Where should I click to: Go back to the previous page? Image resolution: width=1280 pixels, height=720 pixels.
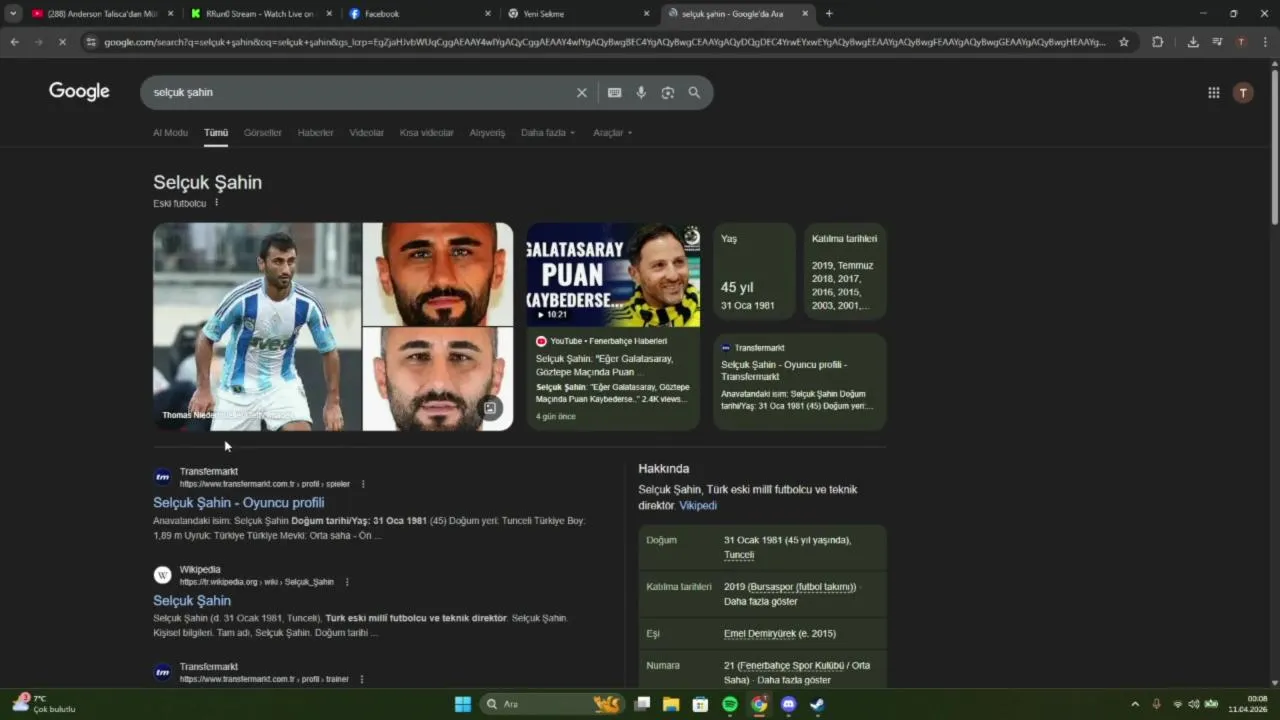[x=14, y=42]
